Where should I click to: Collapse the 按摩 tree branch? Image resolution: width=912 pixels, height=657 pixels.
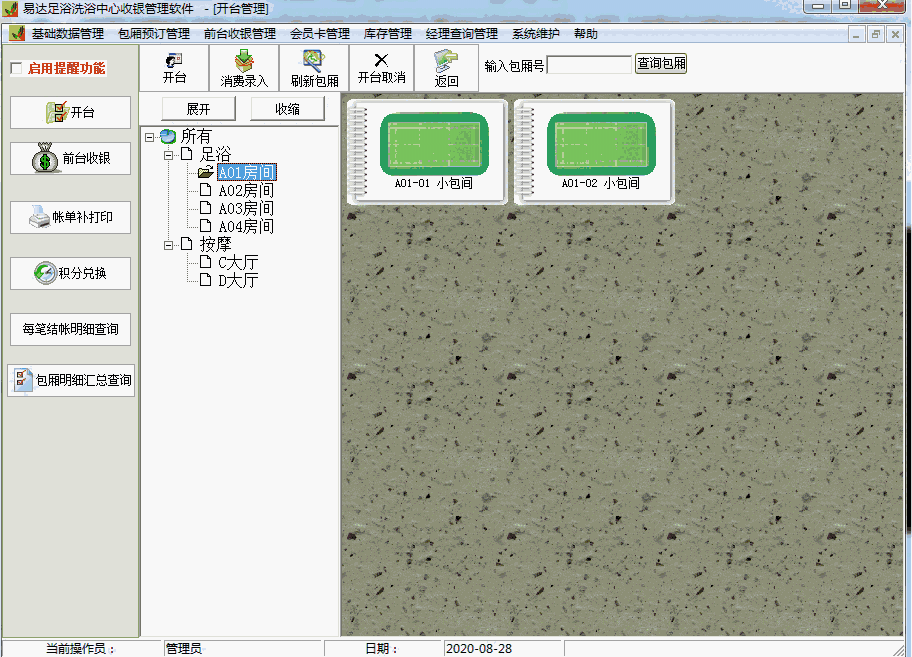point(168,244)
